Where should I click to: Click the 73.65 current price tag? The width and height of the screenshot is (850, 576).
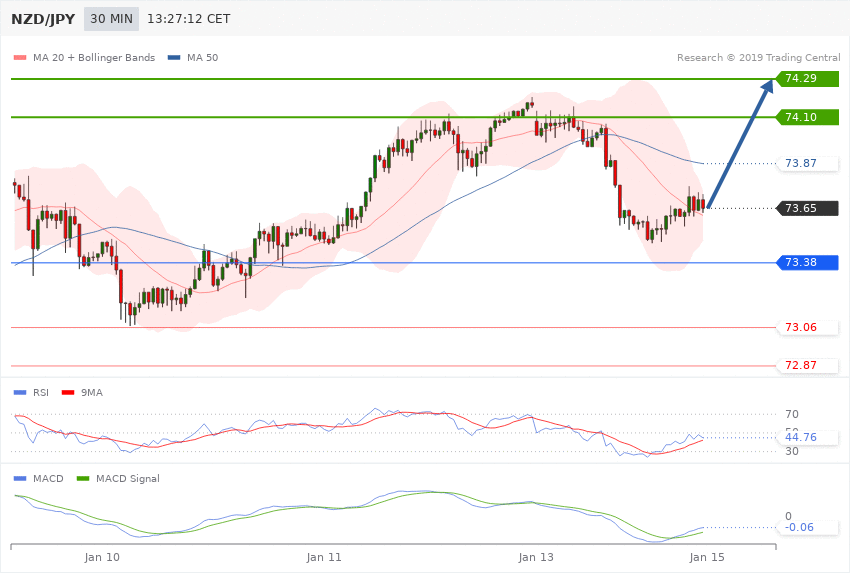808,208
